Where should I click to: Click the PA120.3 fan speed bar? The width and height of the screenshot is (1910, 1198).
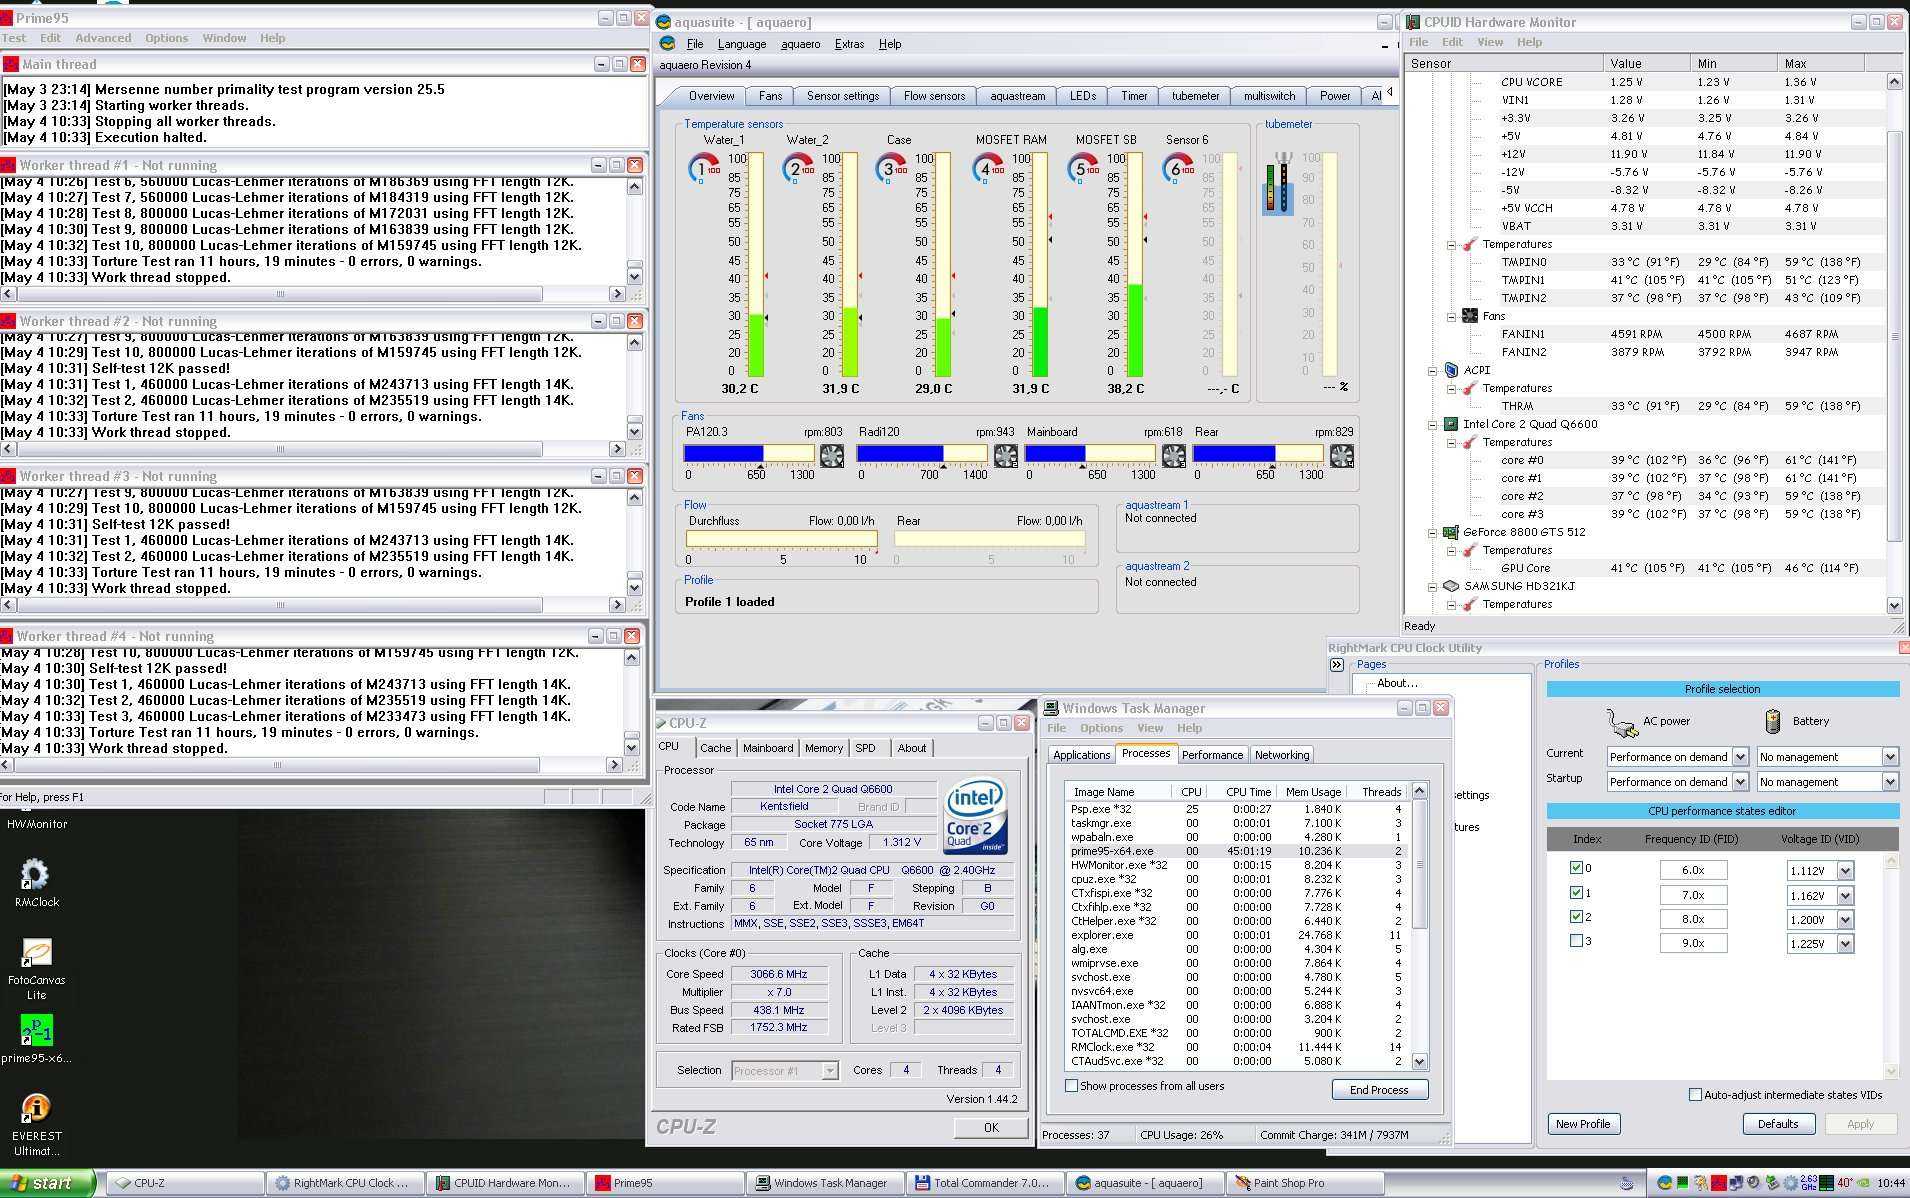pyautogui.click(x=749, y=454)
